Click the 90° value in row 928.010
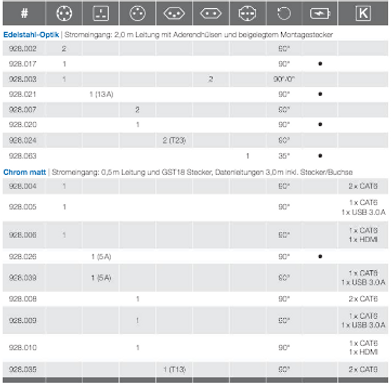Image resolution: width=392 pixels, height=383 pixels. point(284,348)
